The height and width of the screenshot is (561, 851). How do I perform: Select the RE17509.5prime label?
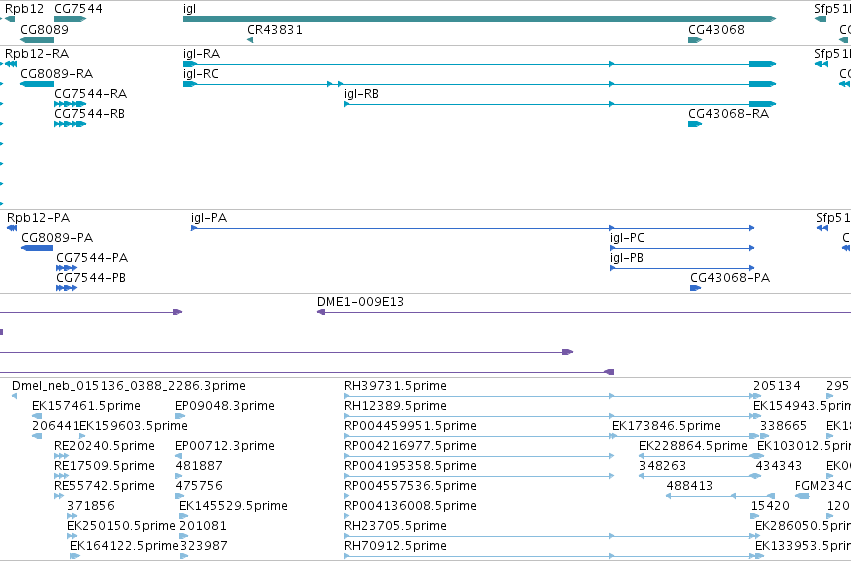click(104, 466)
